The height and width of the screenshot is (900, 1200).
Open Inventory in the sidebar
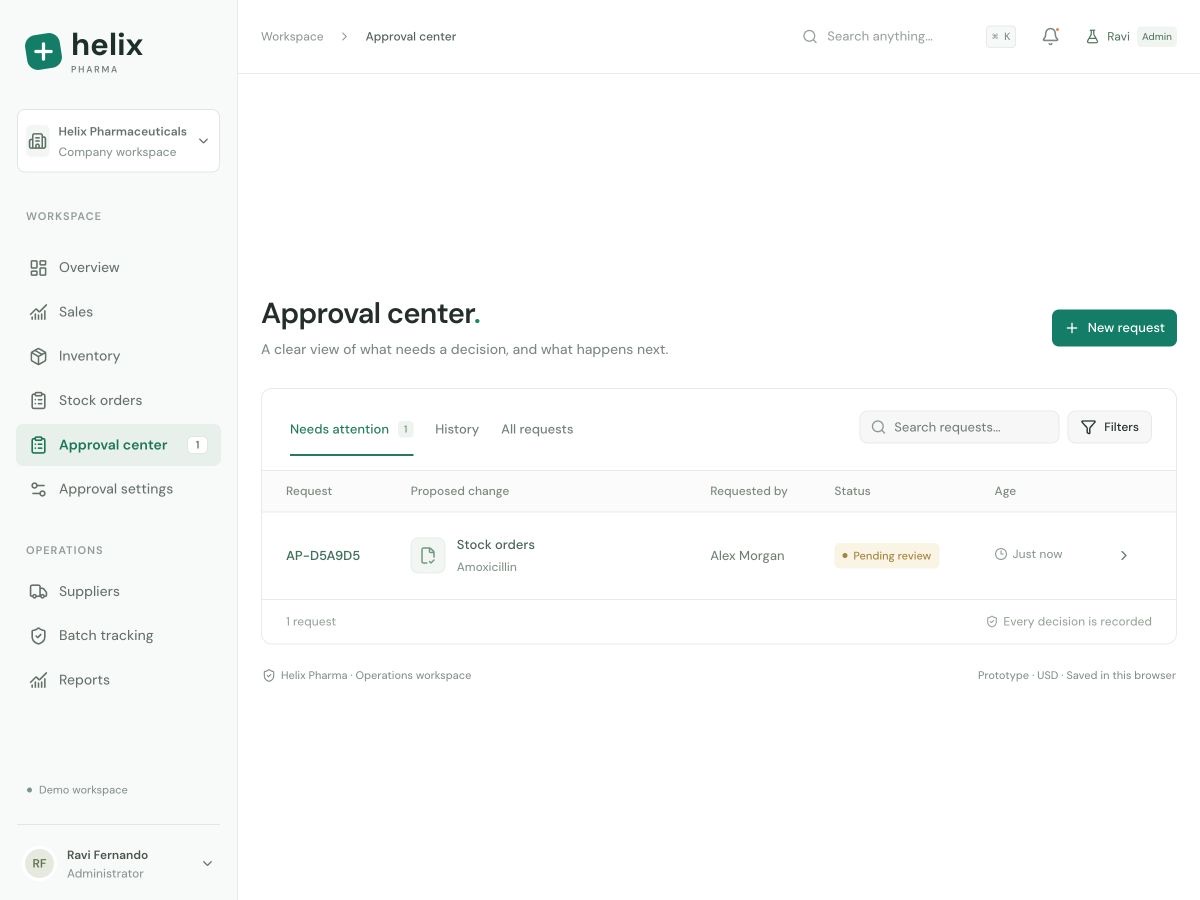pyautogui.click(x=118, y=356)
